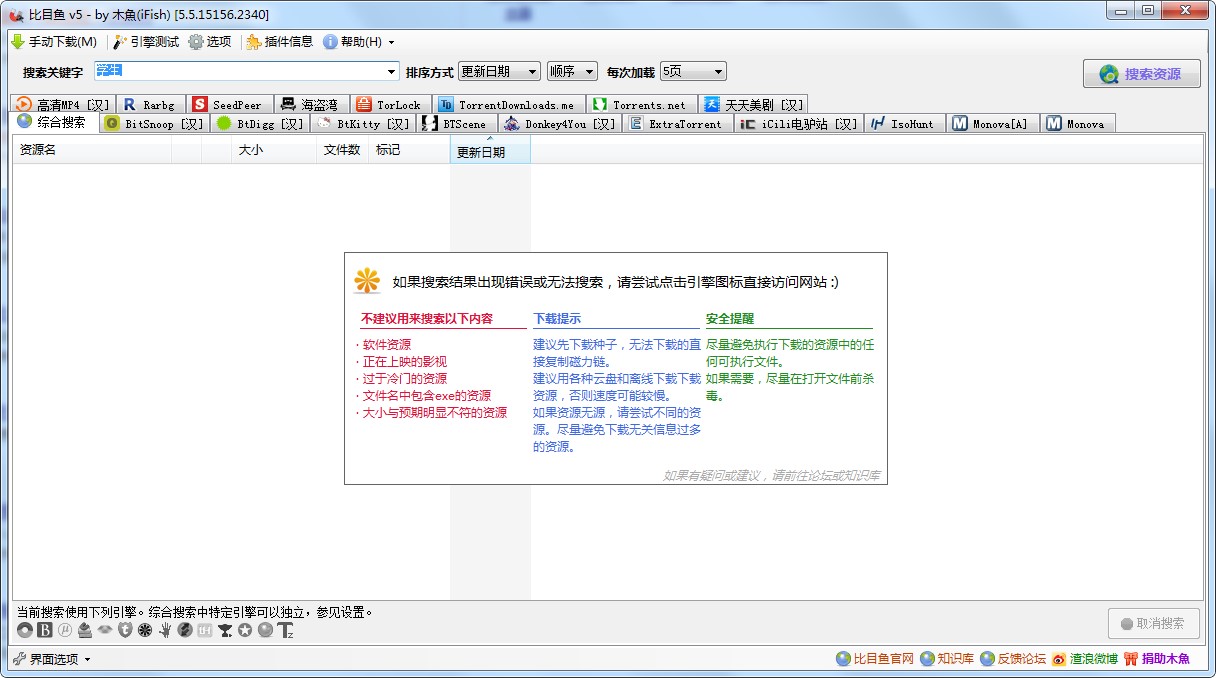The image size is (1216, 678).
Task: Open Manual Download (手动下载) menu
Action: 54,42
